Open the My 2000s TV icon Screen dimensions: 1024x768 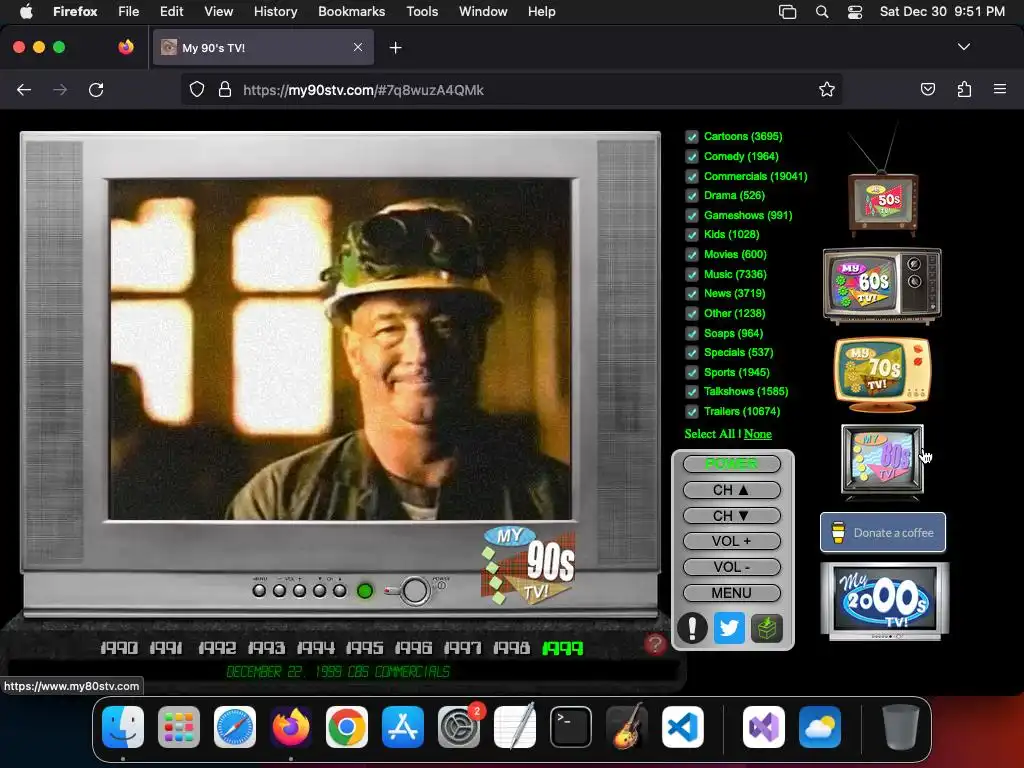click(885, 601)
